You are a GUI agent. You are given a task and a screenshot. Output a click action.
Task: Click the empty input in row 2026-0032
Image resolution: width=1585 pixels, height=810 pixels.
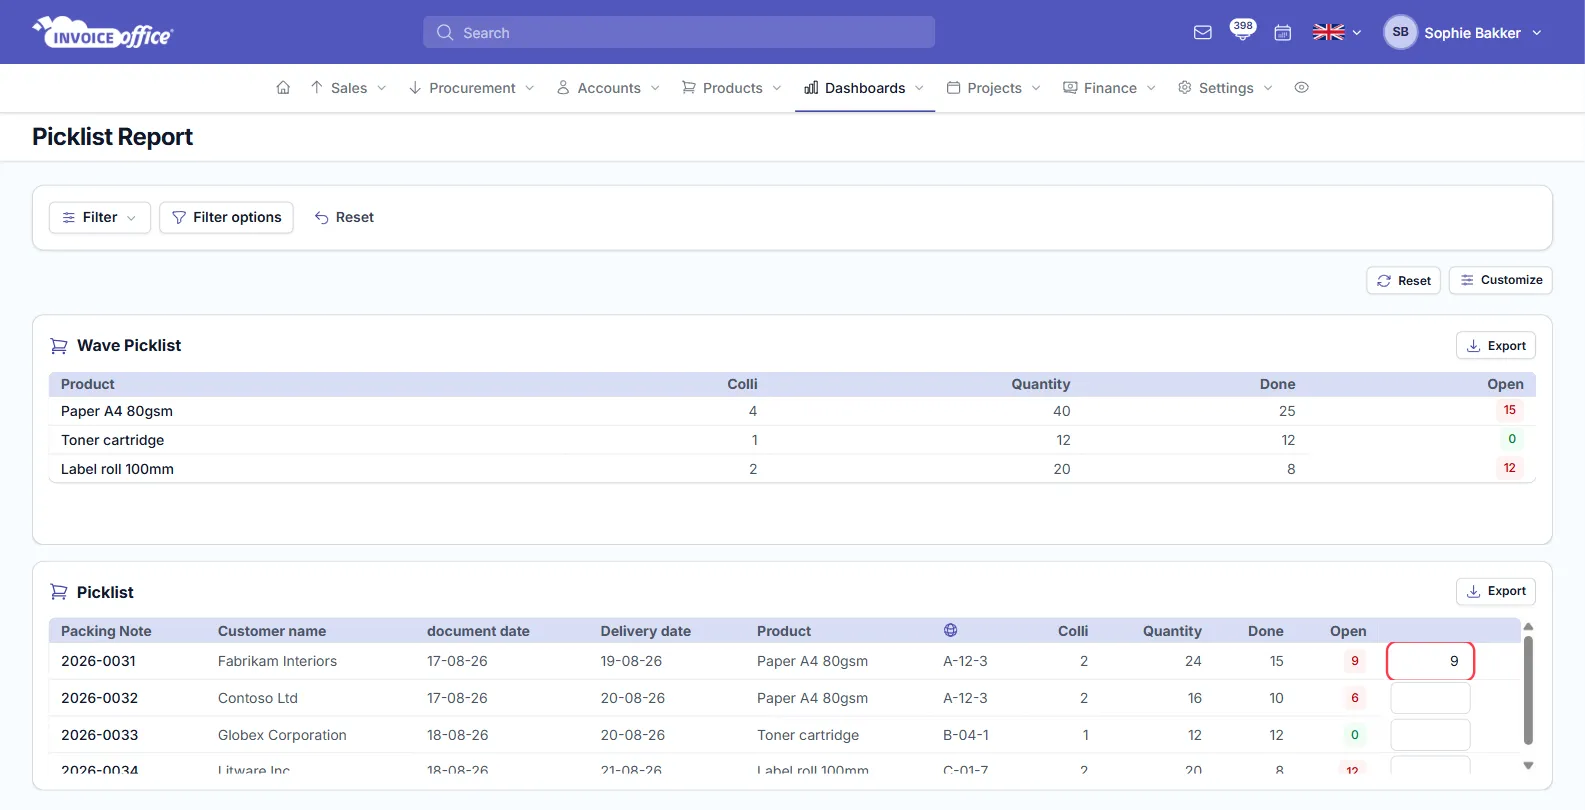1430,698
